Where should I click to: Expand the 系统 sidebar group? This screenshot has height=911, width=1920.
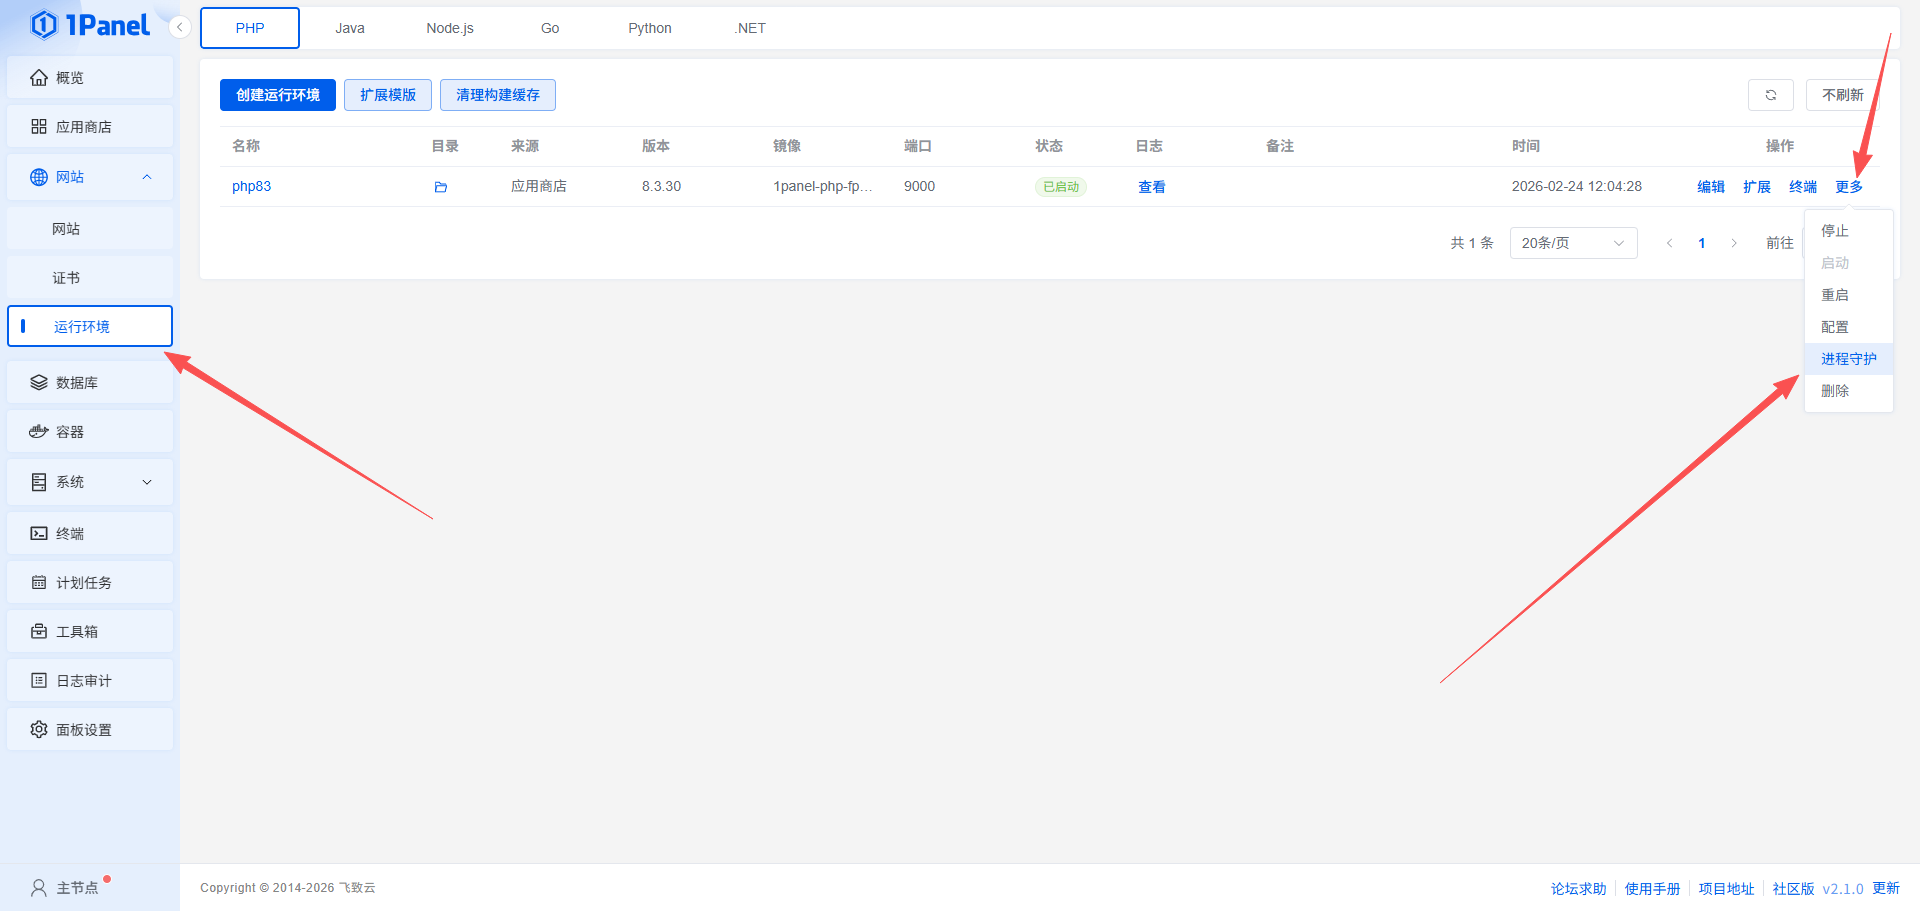pyautogui.click(x=147, y=482)
